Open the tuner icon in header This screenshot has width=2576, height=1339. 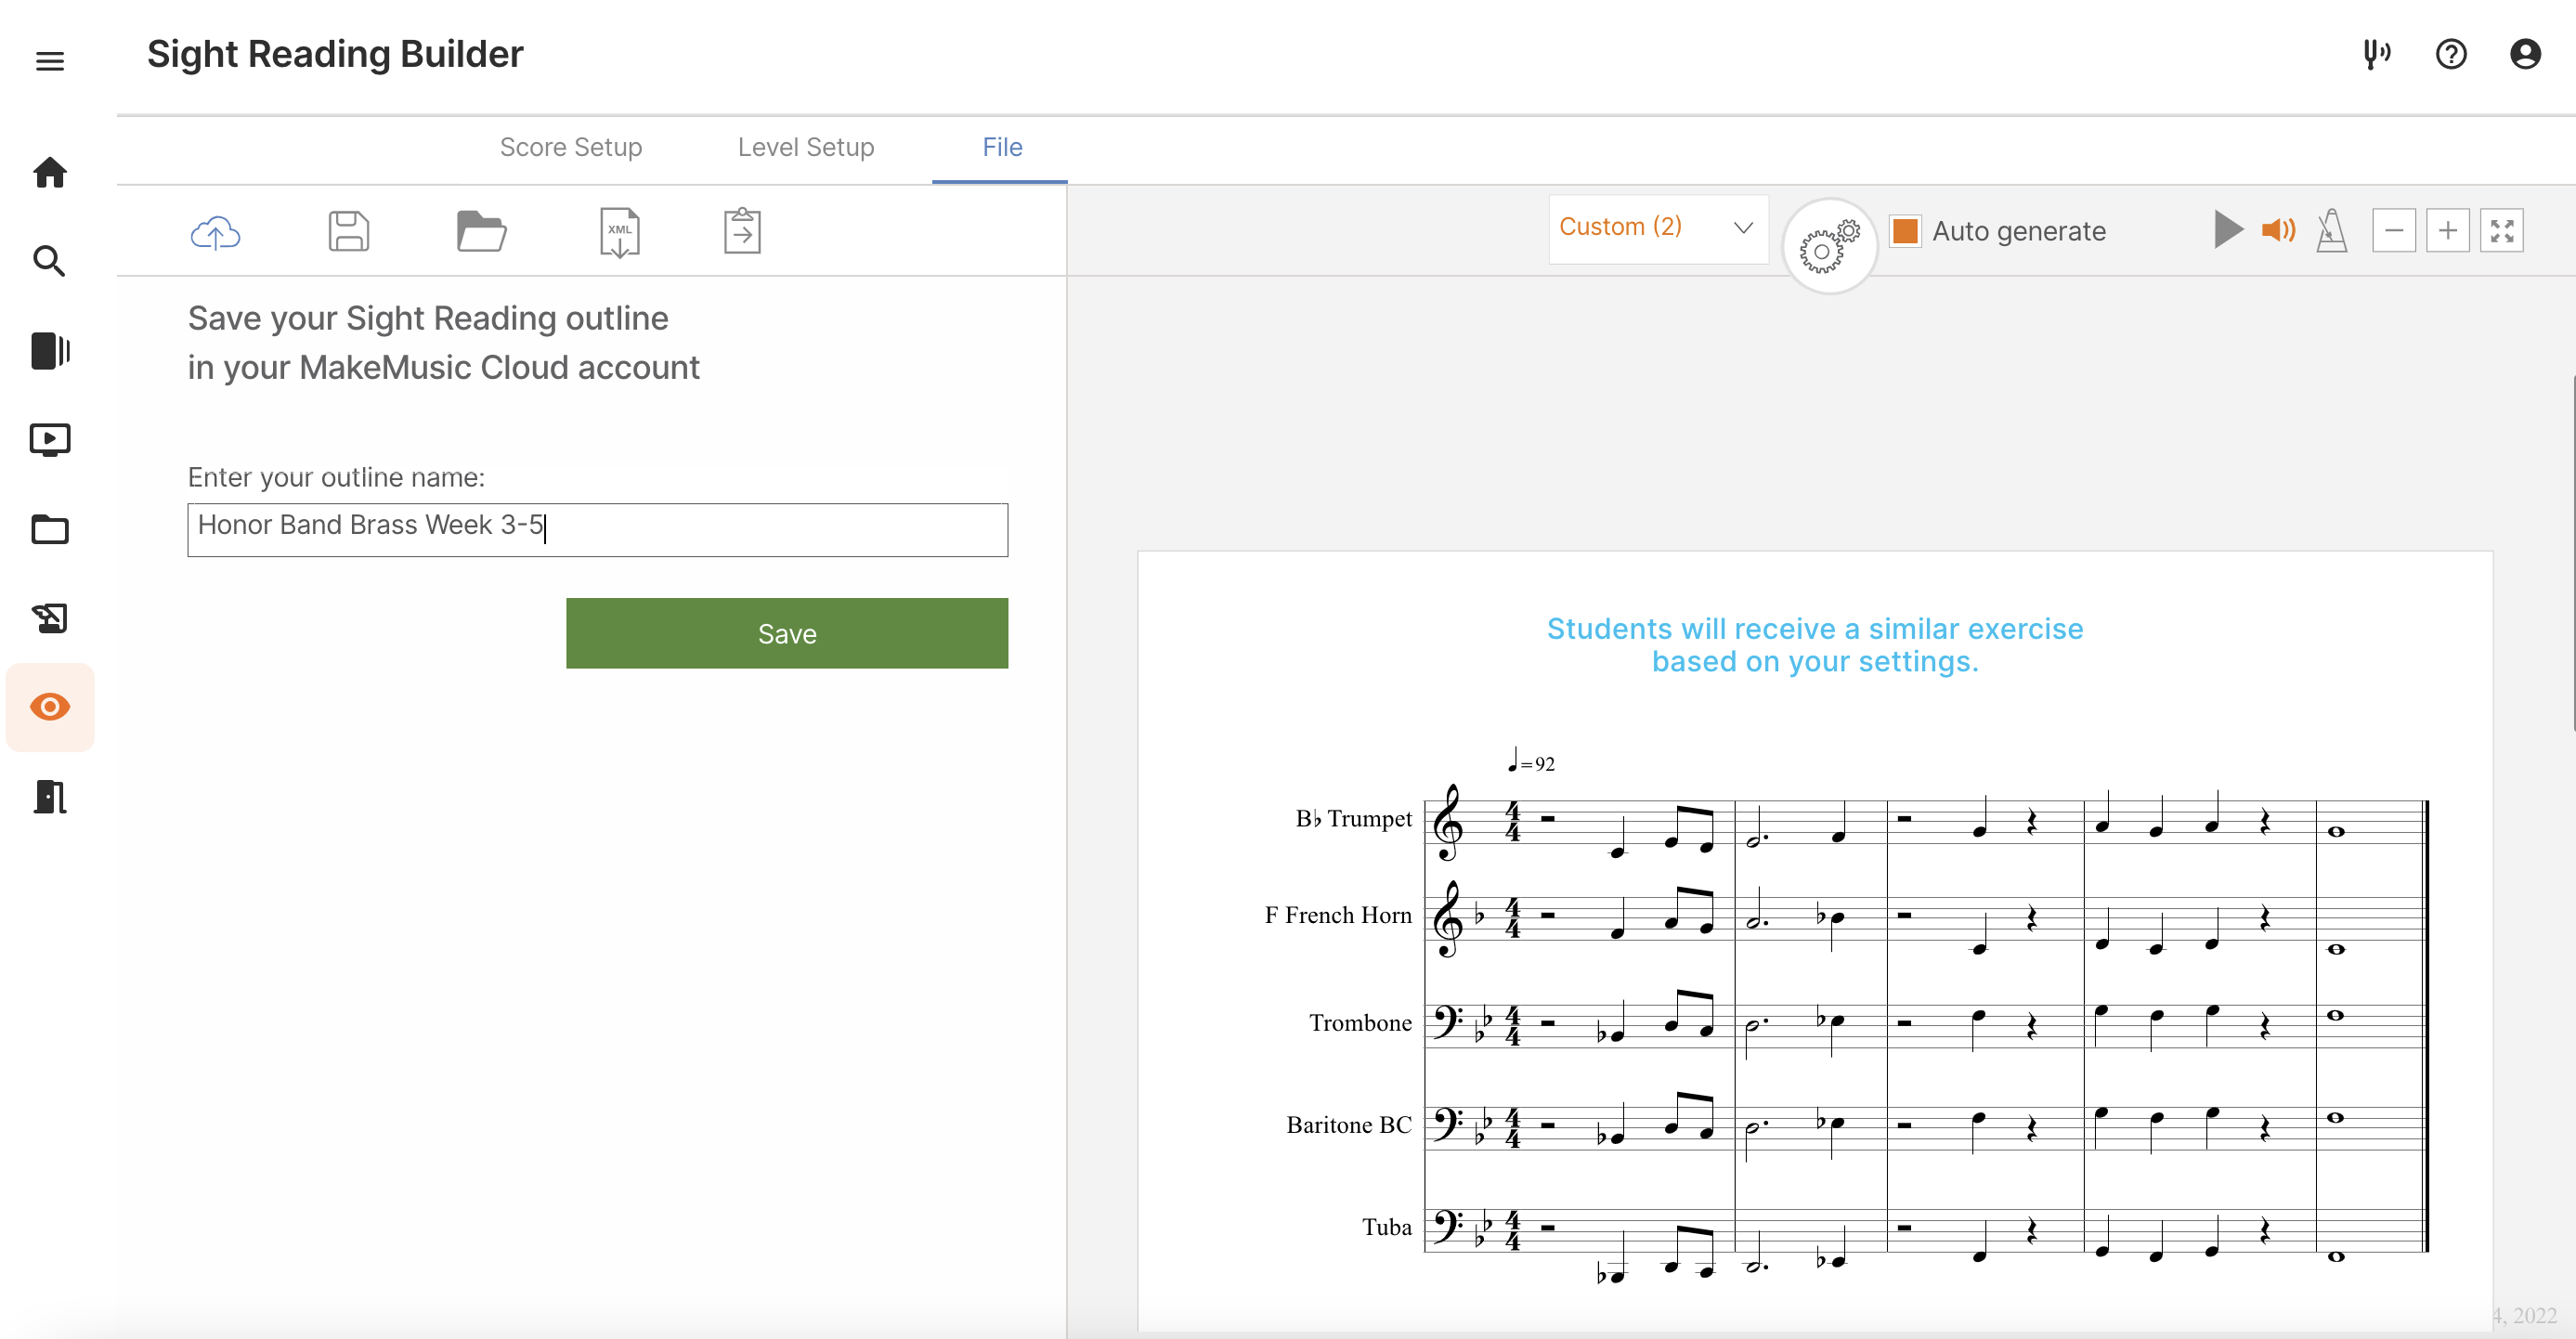click(x=2376, y=54)
